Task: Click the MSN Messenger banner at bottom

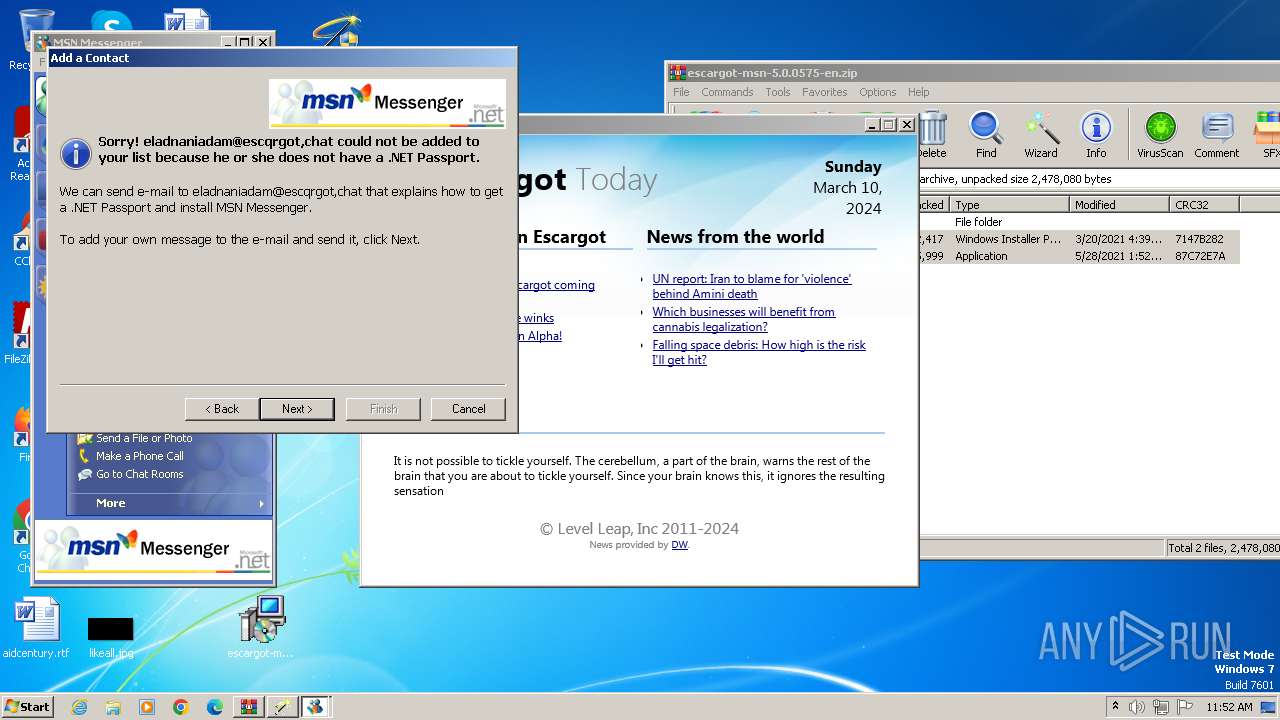Action: 154,549
